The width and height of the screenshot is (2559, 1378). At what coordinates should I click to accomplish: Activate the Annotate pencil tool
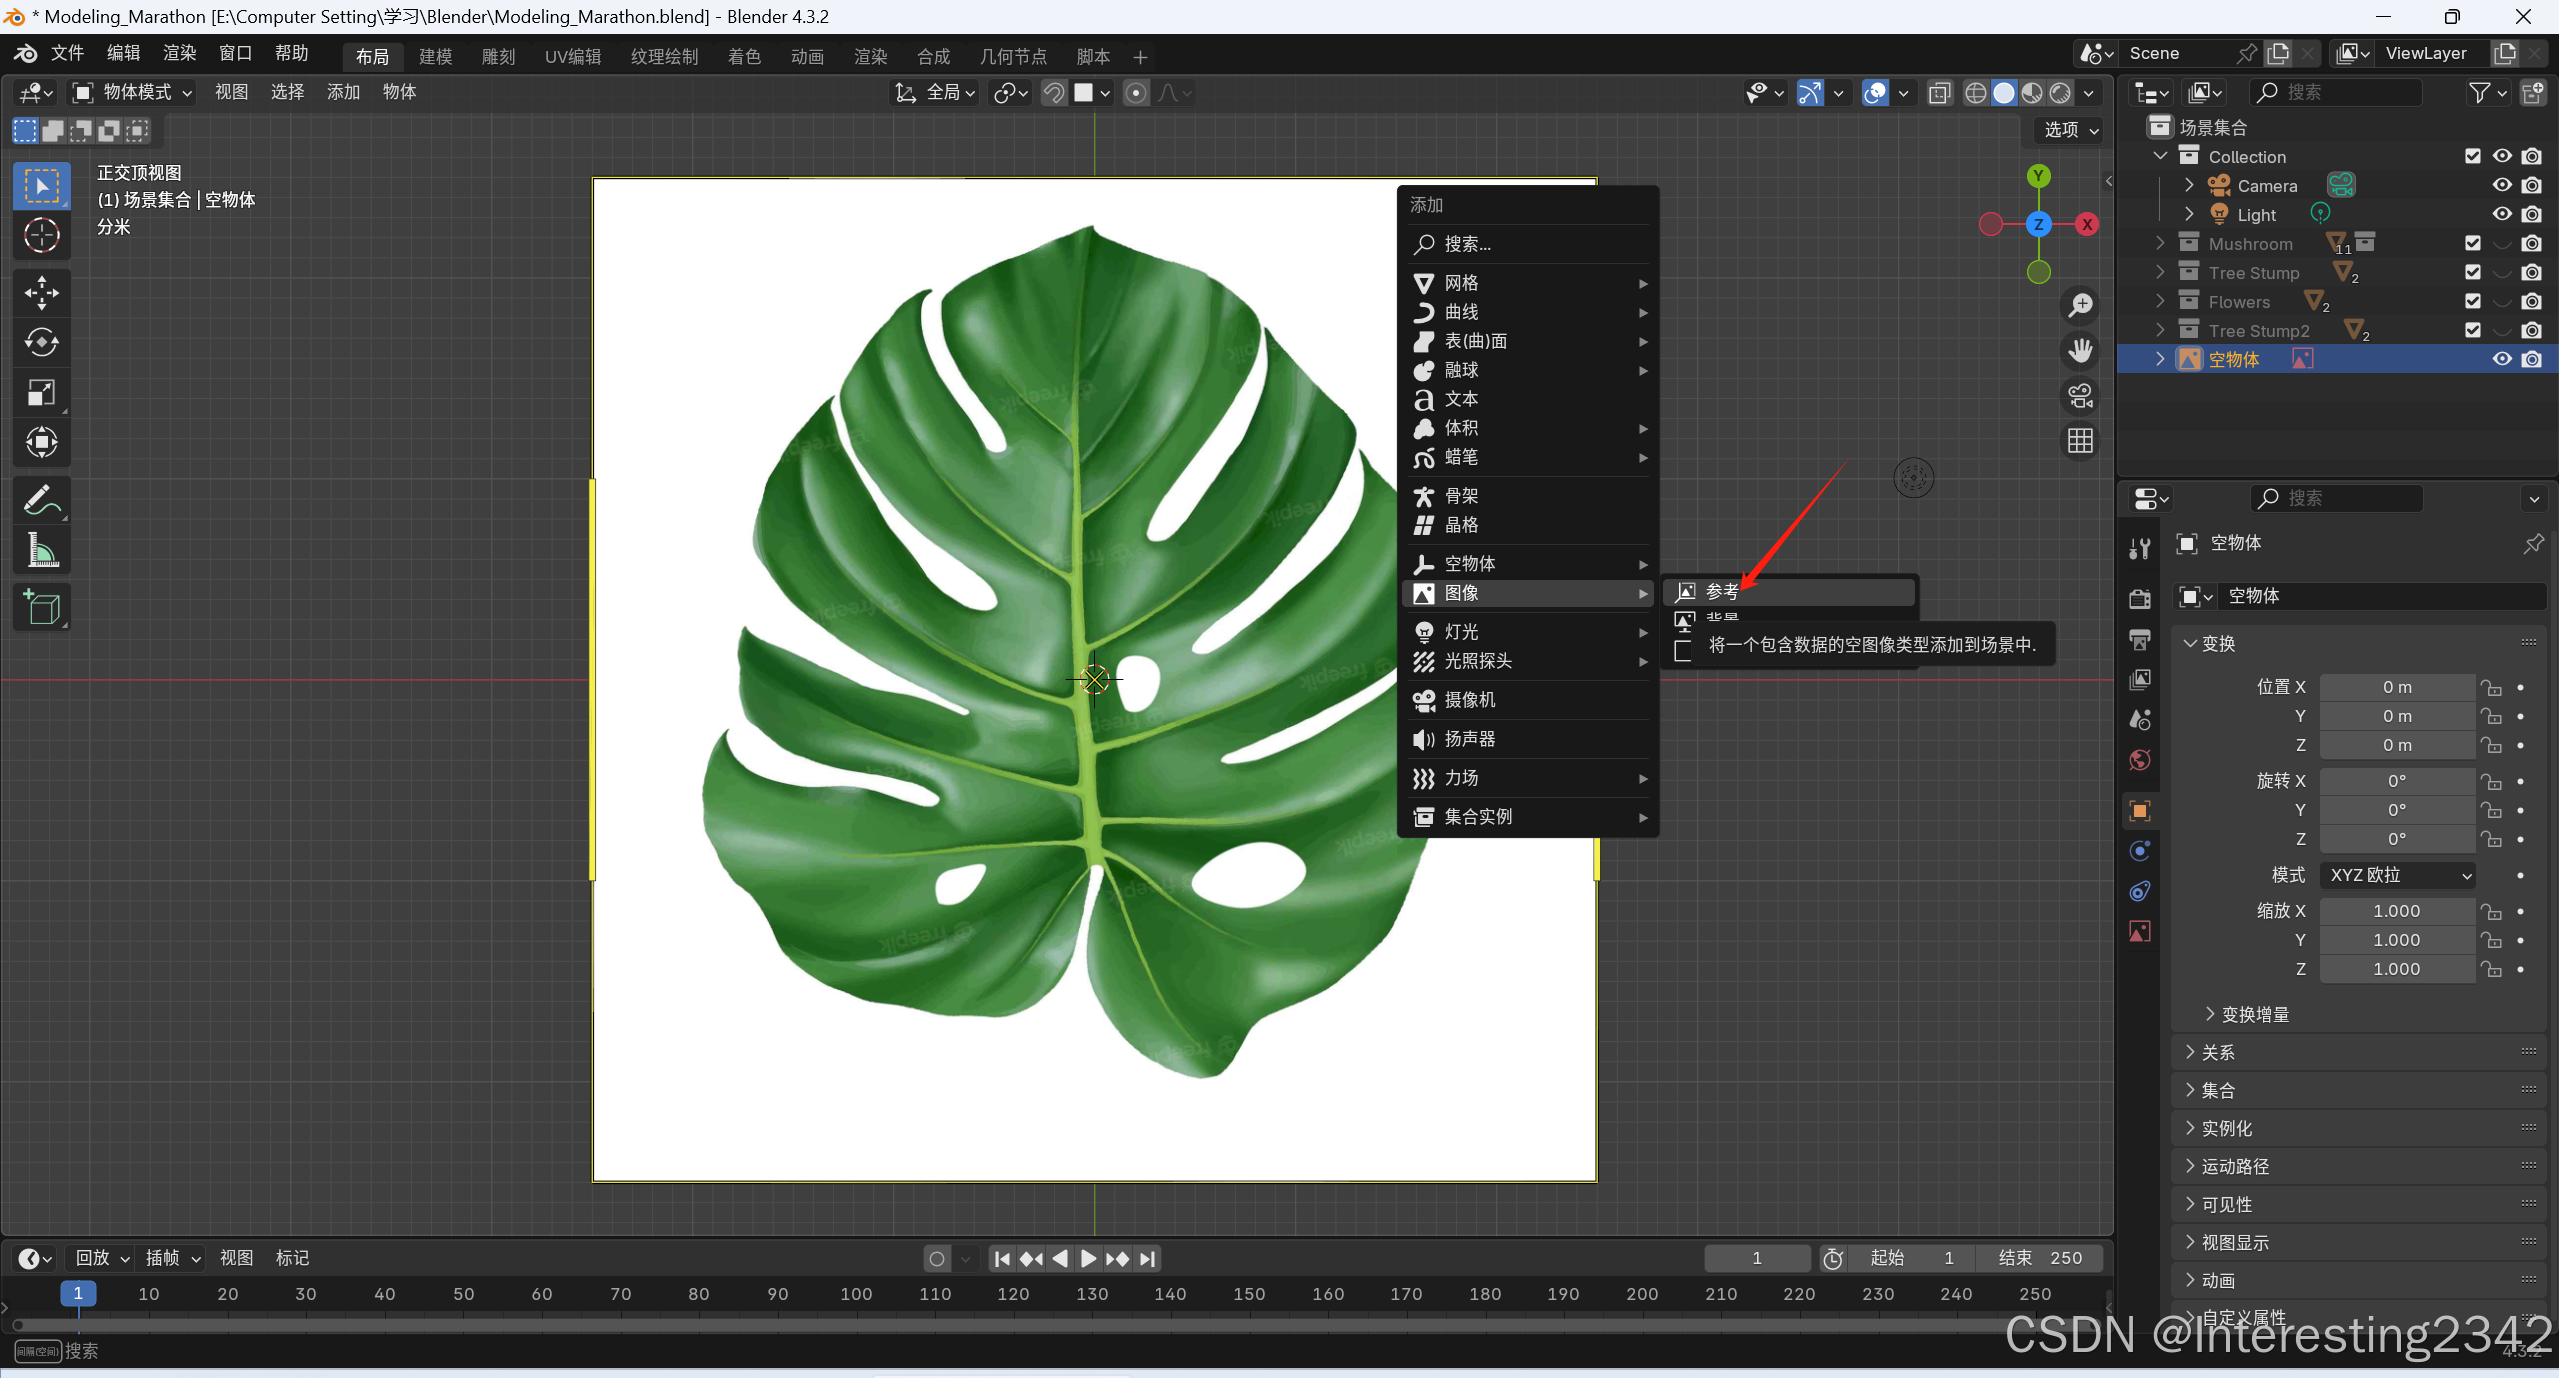[x=41, y=500]
